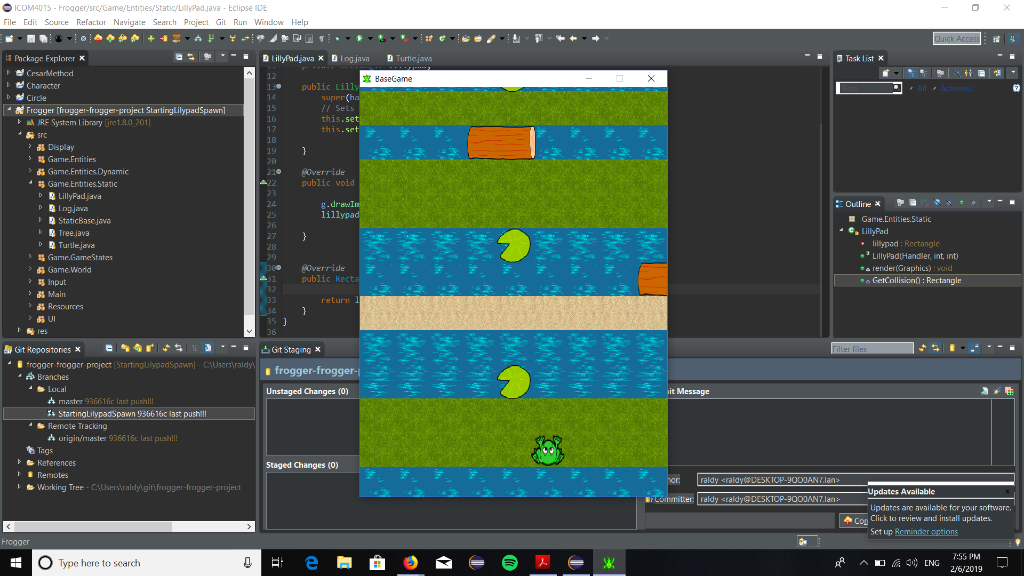Click the Activate... link in the Task List
The image size is (1024, 576).
pyautogui.click(x=957, y=88)
